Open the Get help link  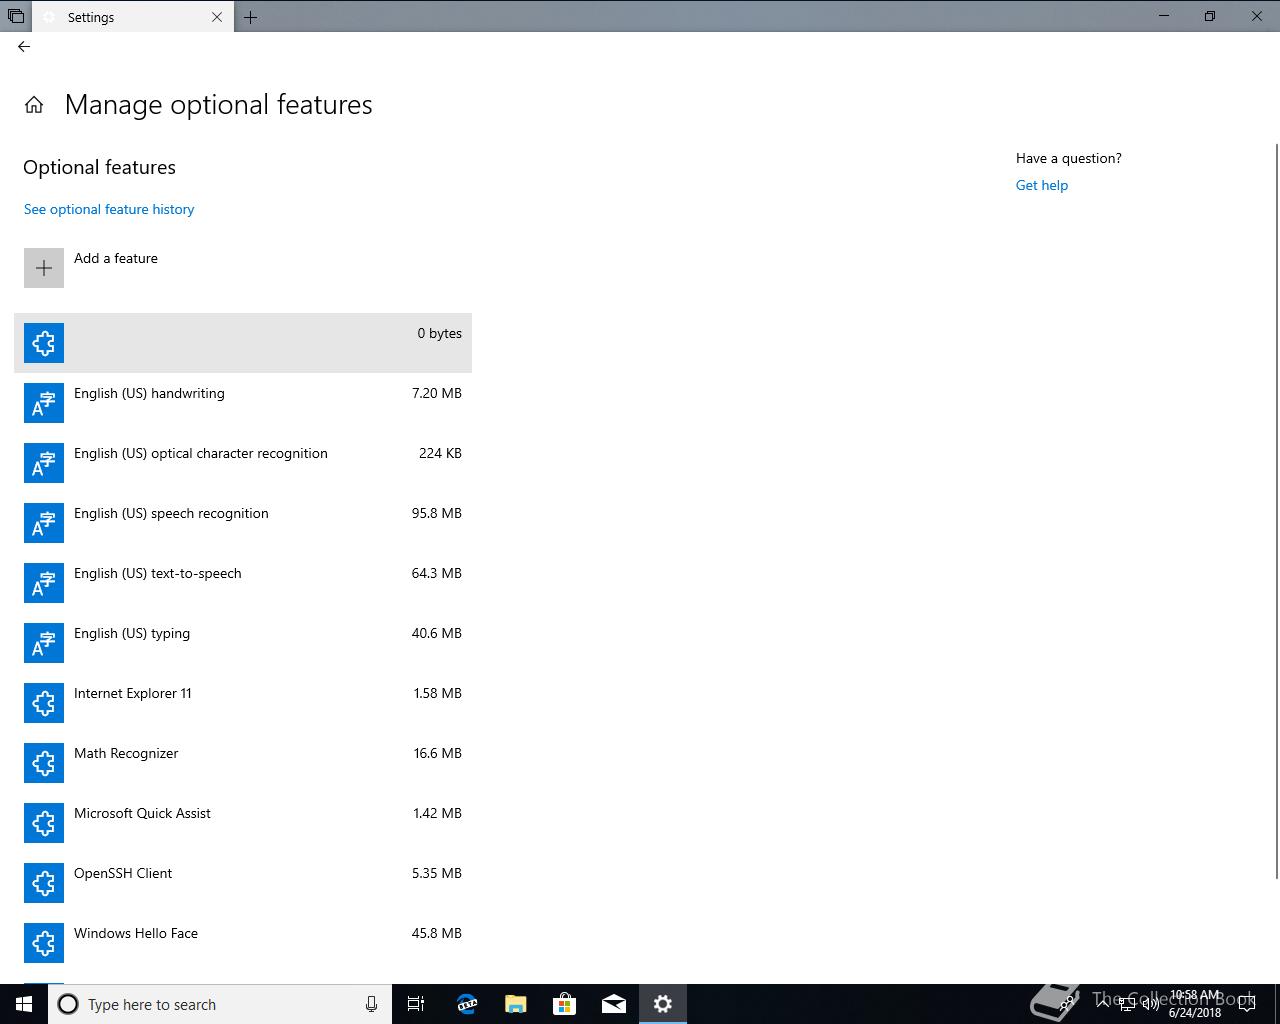(x=1042, y=185)
